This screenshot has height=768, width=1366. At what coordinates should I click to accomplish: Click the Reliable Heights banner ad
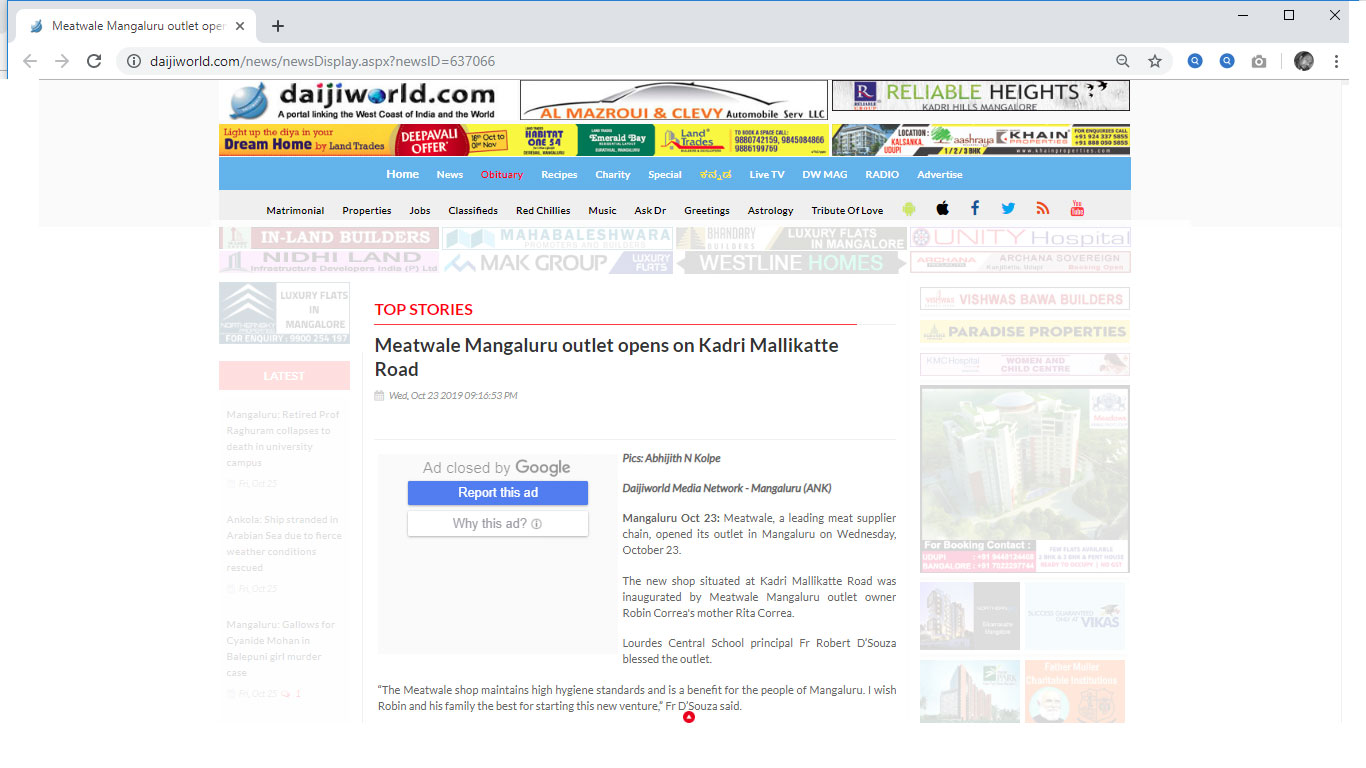[981, 95]
